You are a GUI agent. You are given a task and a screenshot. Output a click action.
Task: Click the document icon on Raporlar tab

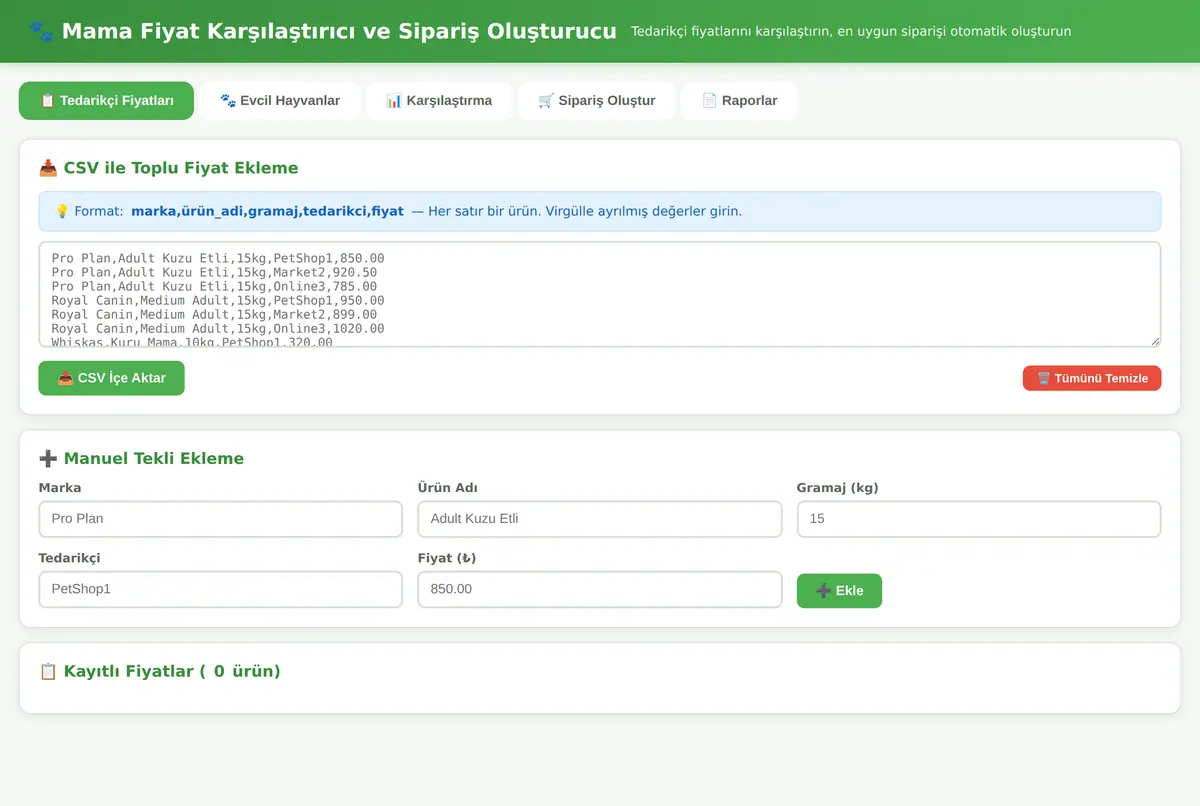[x=709, y=101]
